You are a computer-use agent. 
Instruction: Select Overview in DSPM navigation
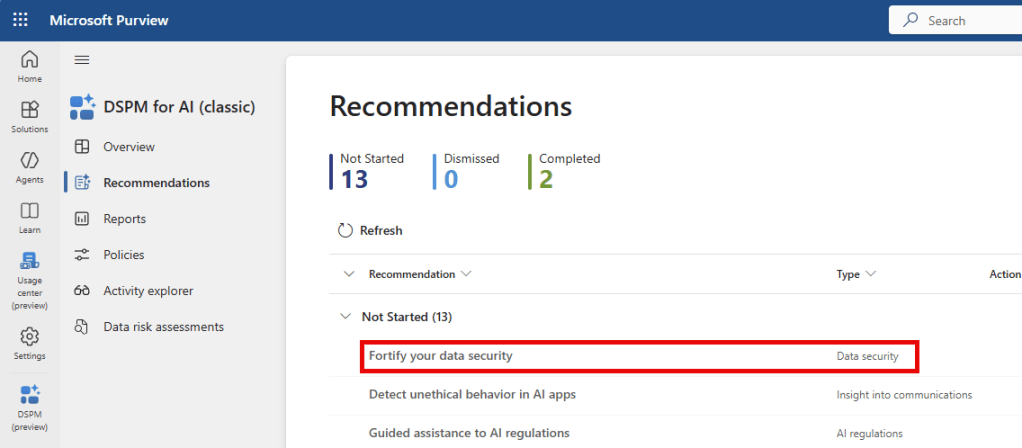point(129,147)
